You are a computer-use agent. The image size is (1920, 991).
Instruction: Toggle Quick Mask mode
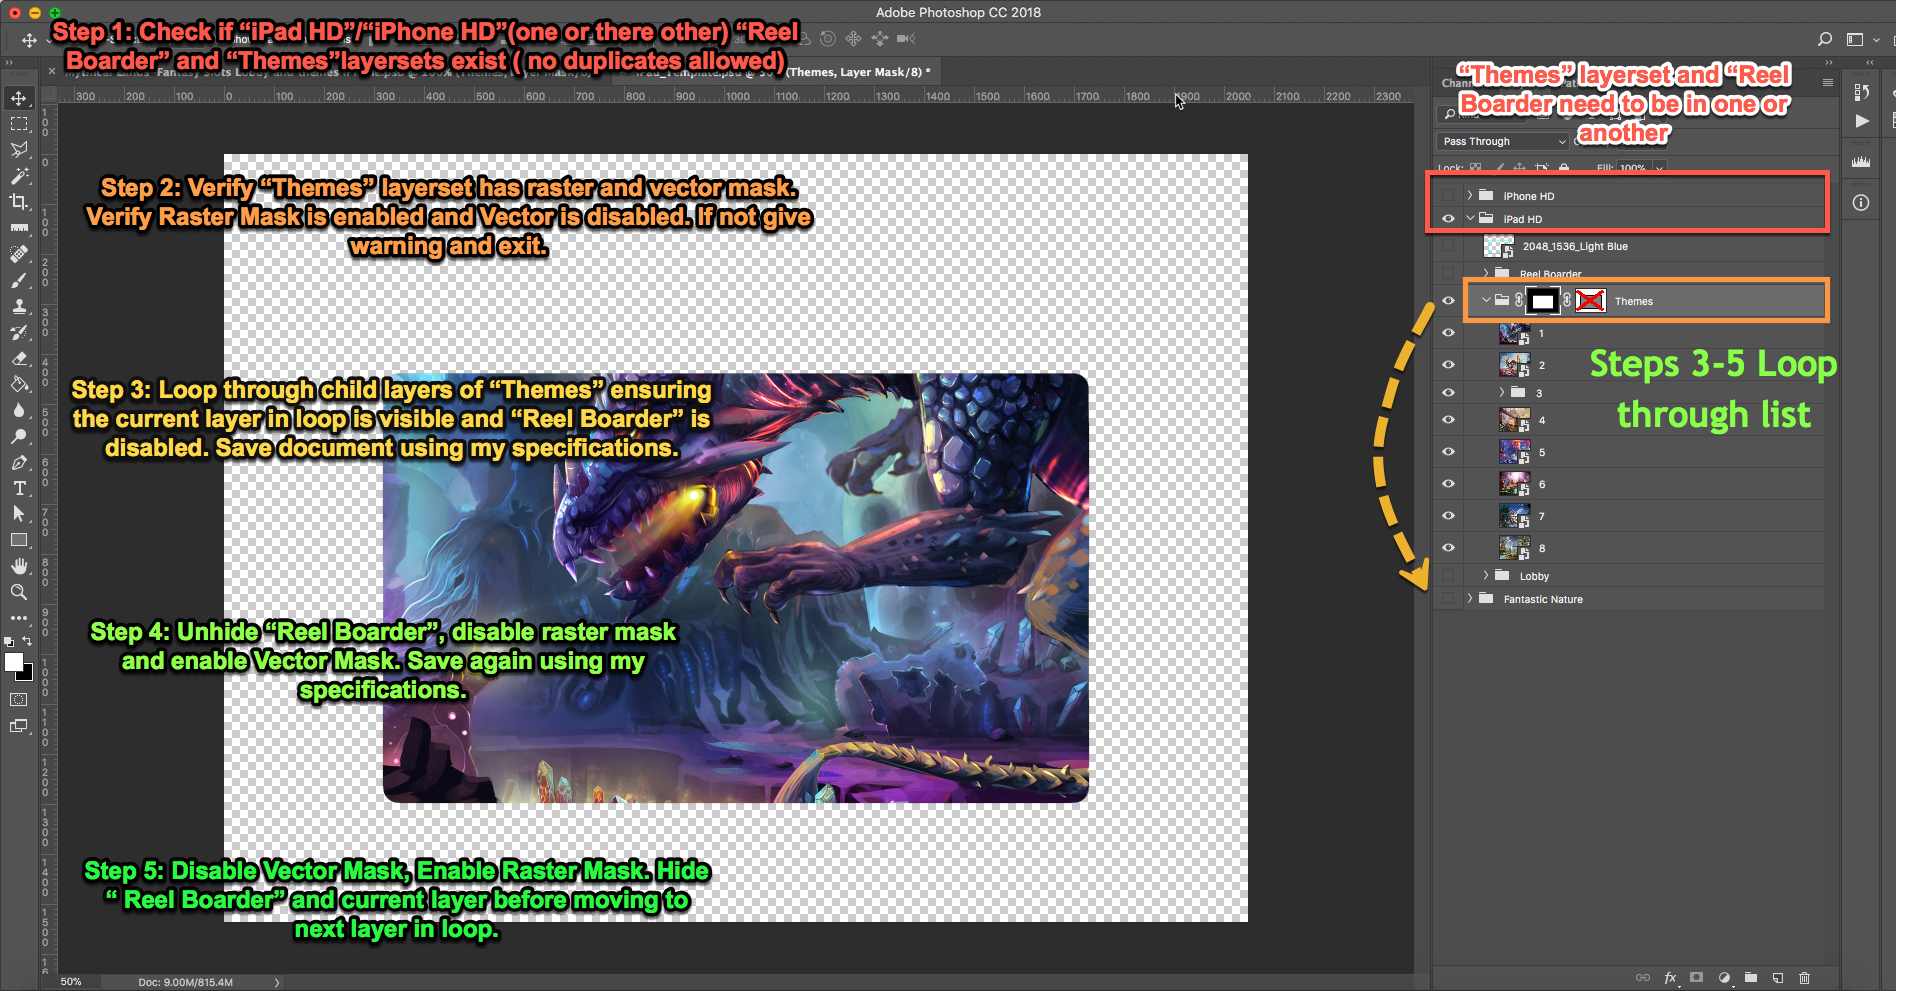point(19,699)
